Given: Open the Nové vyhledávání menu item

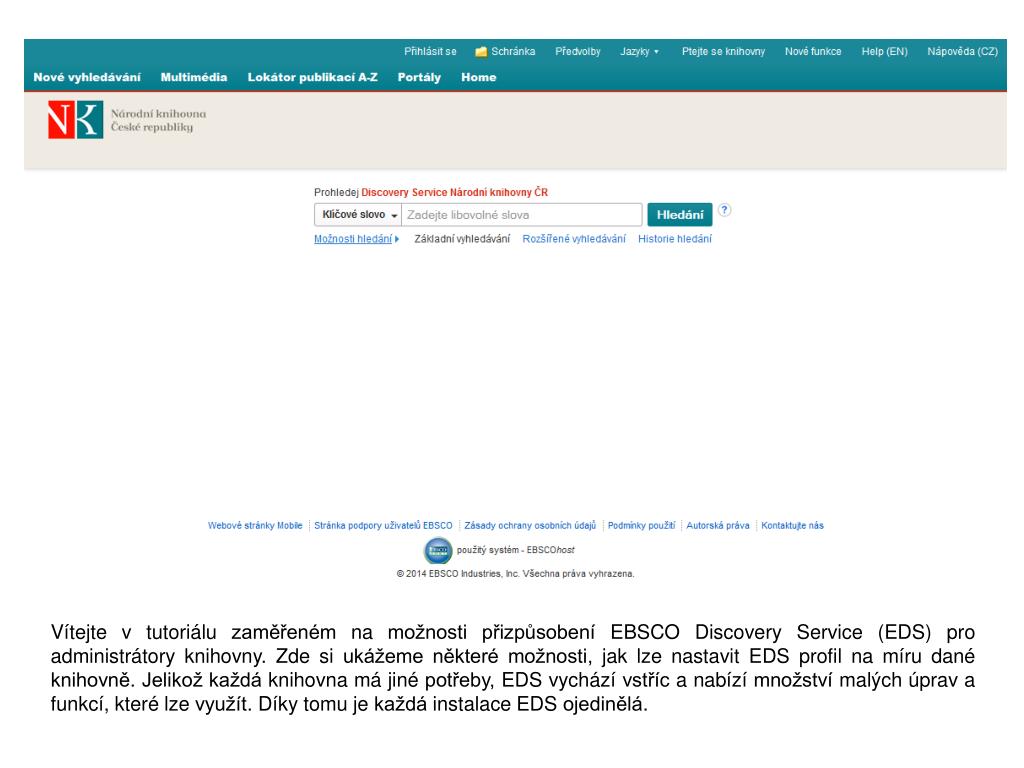Looking at the screenshot, I should click(x=87, y=77).
